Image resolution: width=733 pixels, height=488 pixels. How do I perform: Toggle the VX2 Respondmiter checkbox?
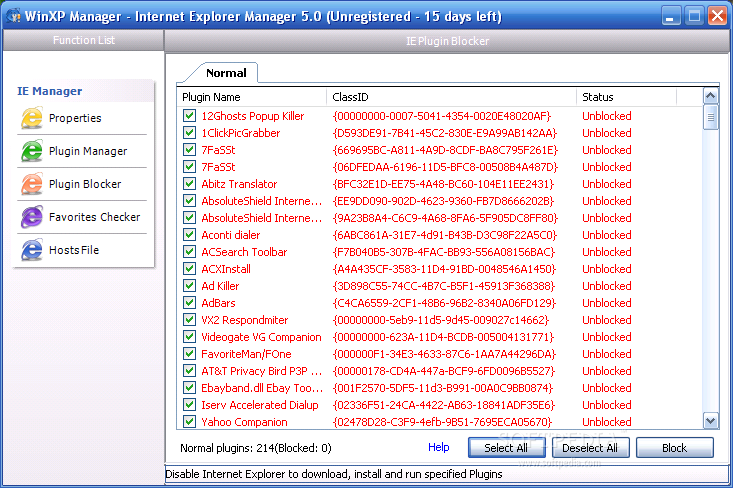click(x=189, y=320)
